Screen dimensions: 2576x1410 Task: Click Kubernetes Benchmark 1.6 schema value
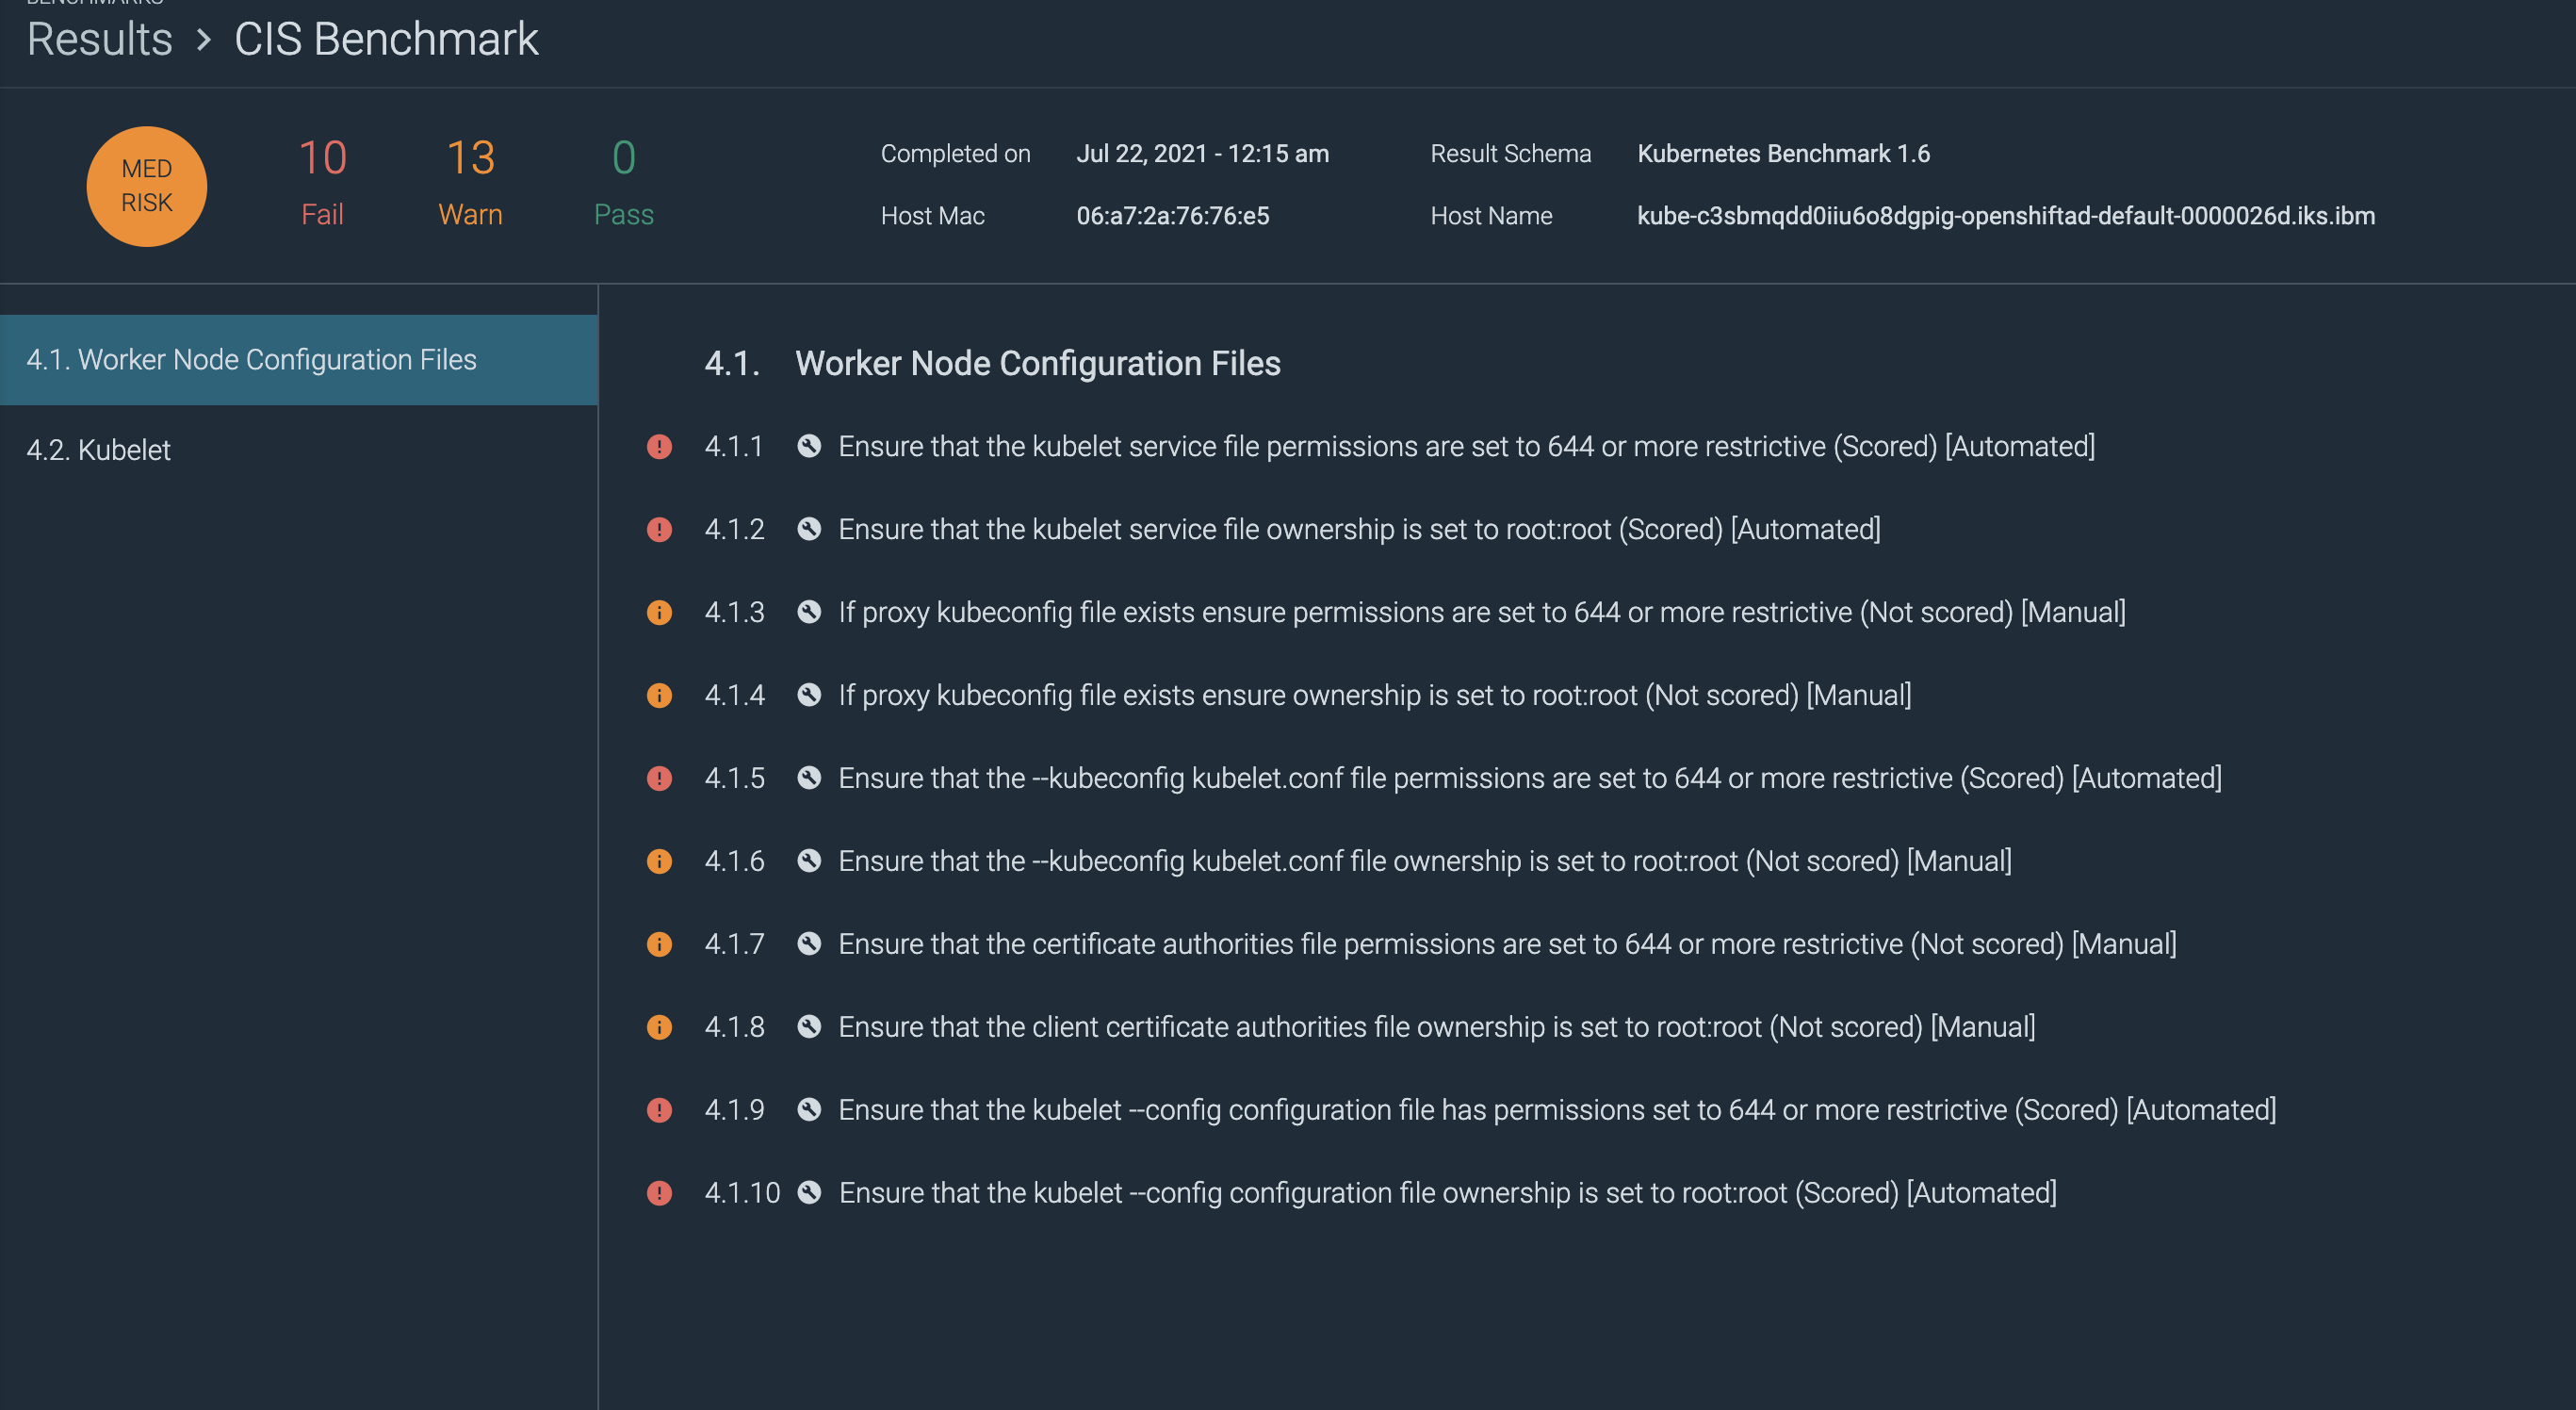[x=1783, y=154]
